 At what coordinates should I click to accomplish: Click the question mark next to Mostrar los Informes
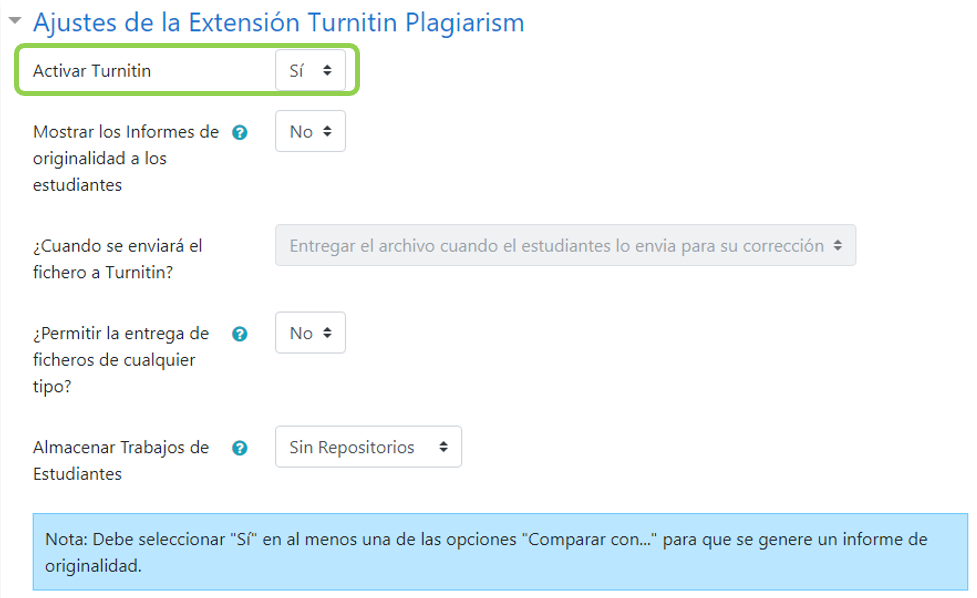point(240,131)
